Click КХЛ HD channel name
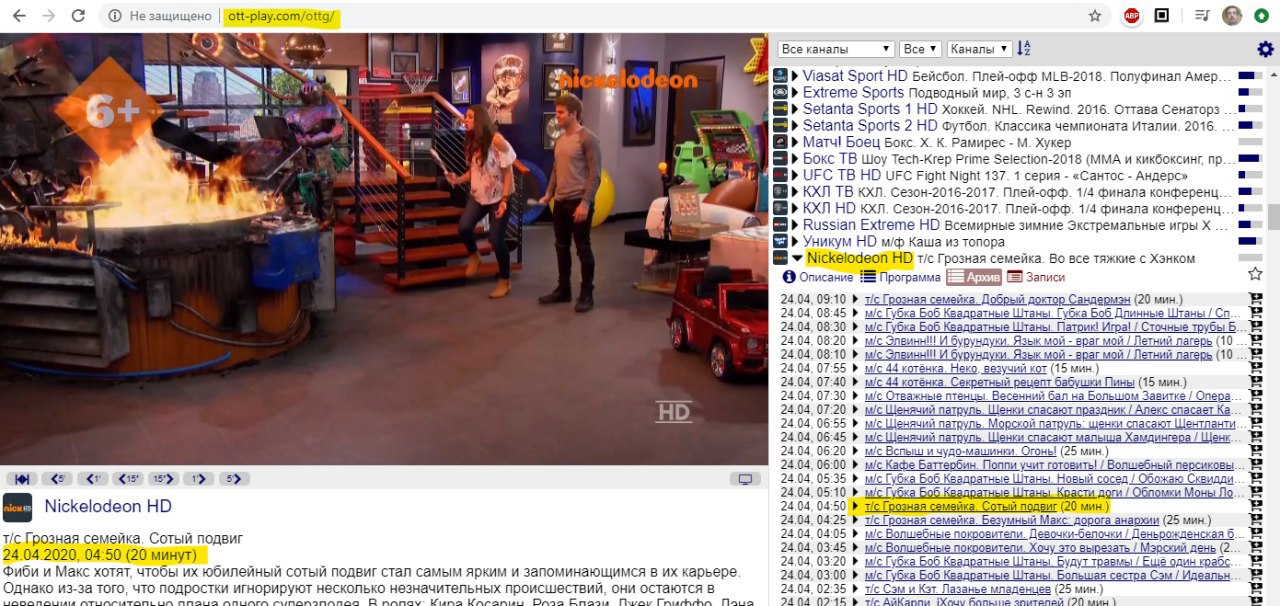Image resolution: width=1280 pixels, height=606 pixels. click(x=829, y=208)
